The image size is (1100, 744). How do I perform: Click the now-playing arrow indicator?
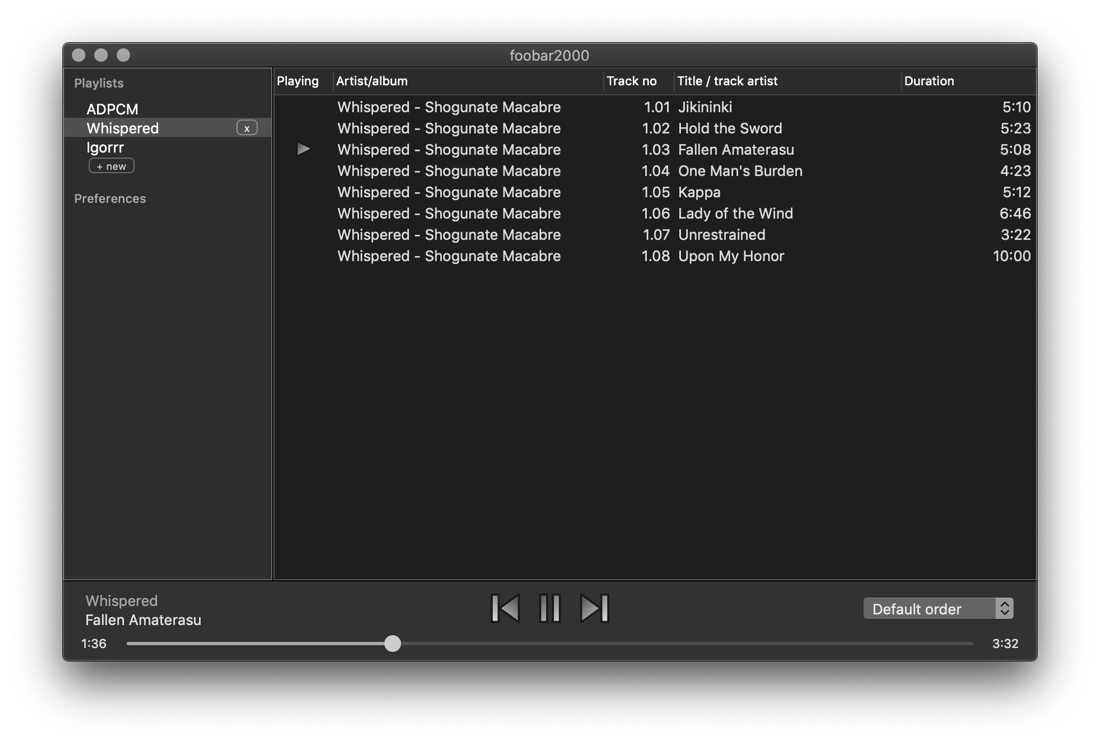click(x=304, y=149)
